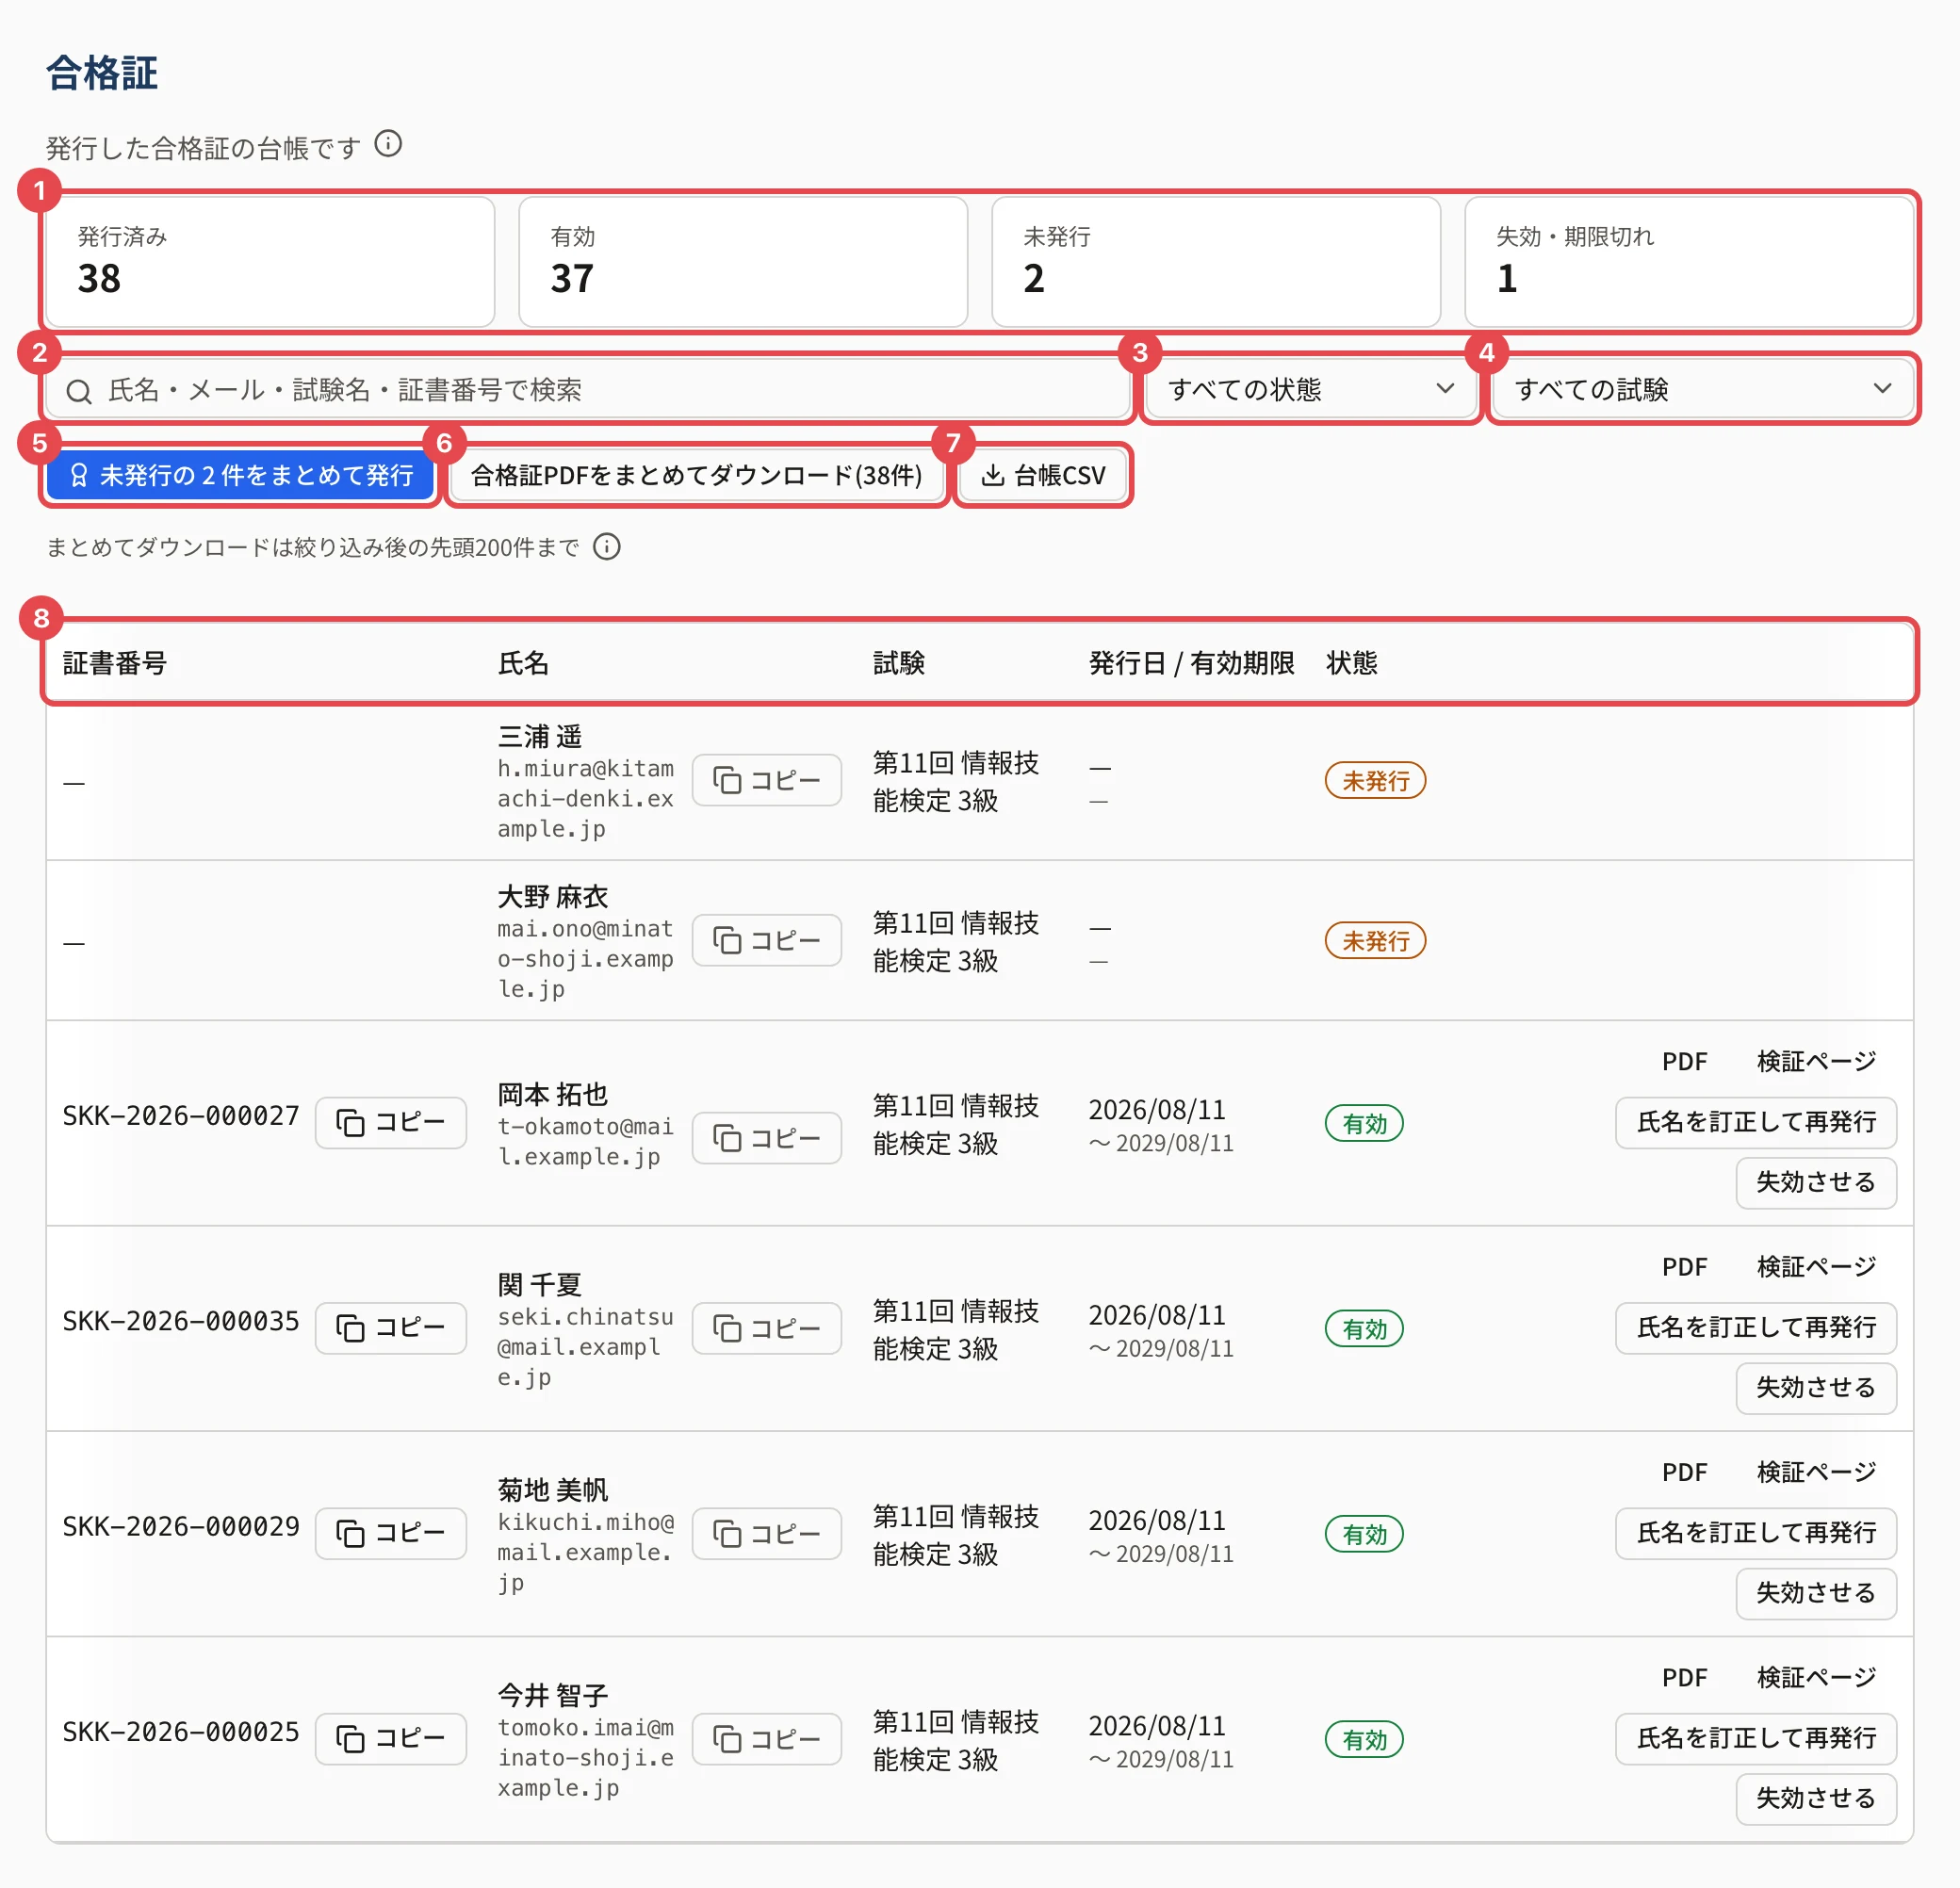The image size is (1960, 1888).
Task: Open 検証ページ for 関 千夏
Action: [x=1816, y=1267]
